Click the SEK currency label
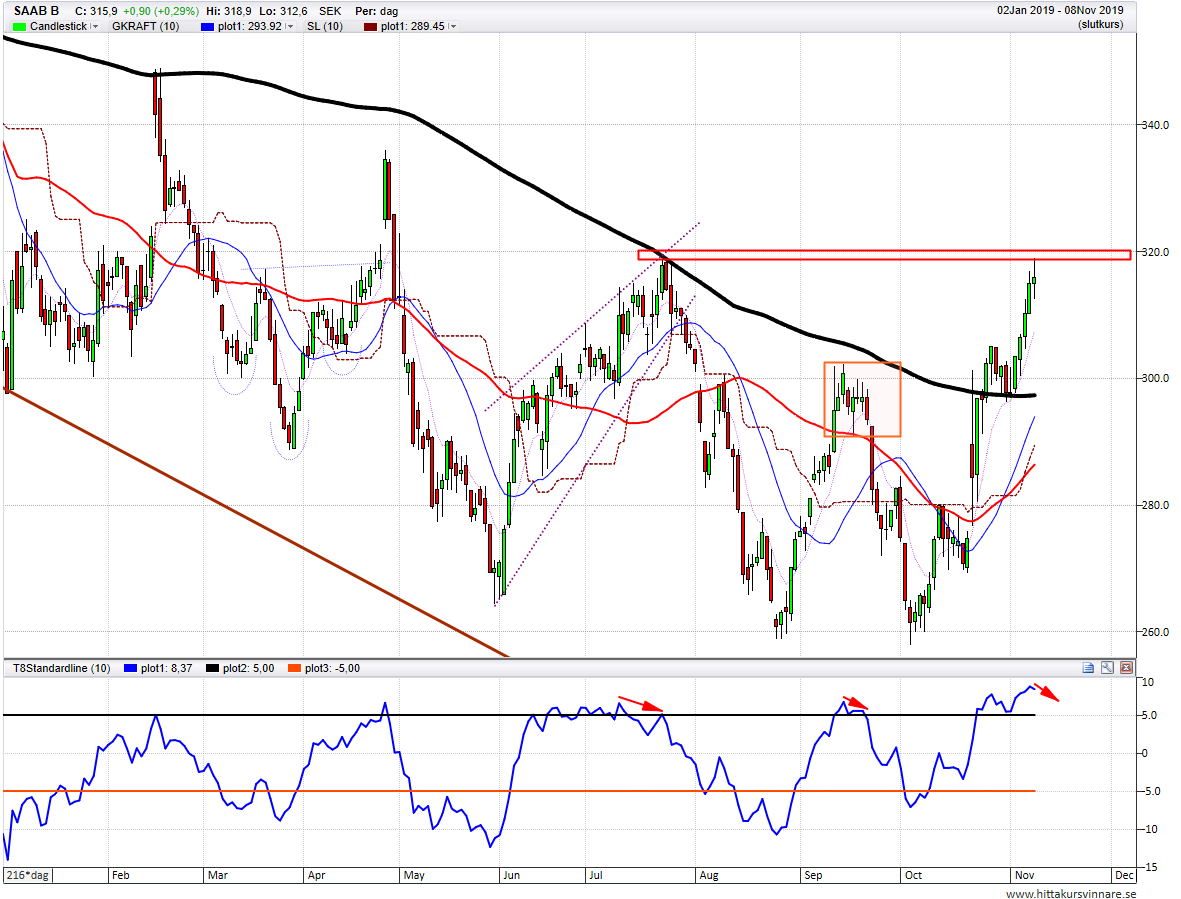Screen dimensions: 1181x899 (x=330, y=11)
